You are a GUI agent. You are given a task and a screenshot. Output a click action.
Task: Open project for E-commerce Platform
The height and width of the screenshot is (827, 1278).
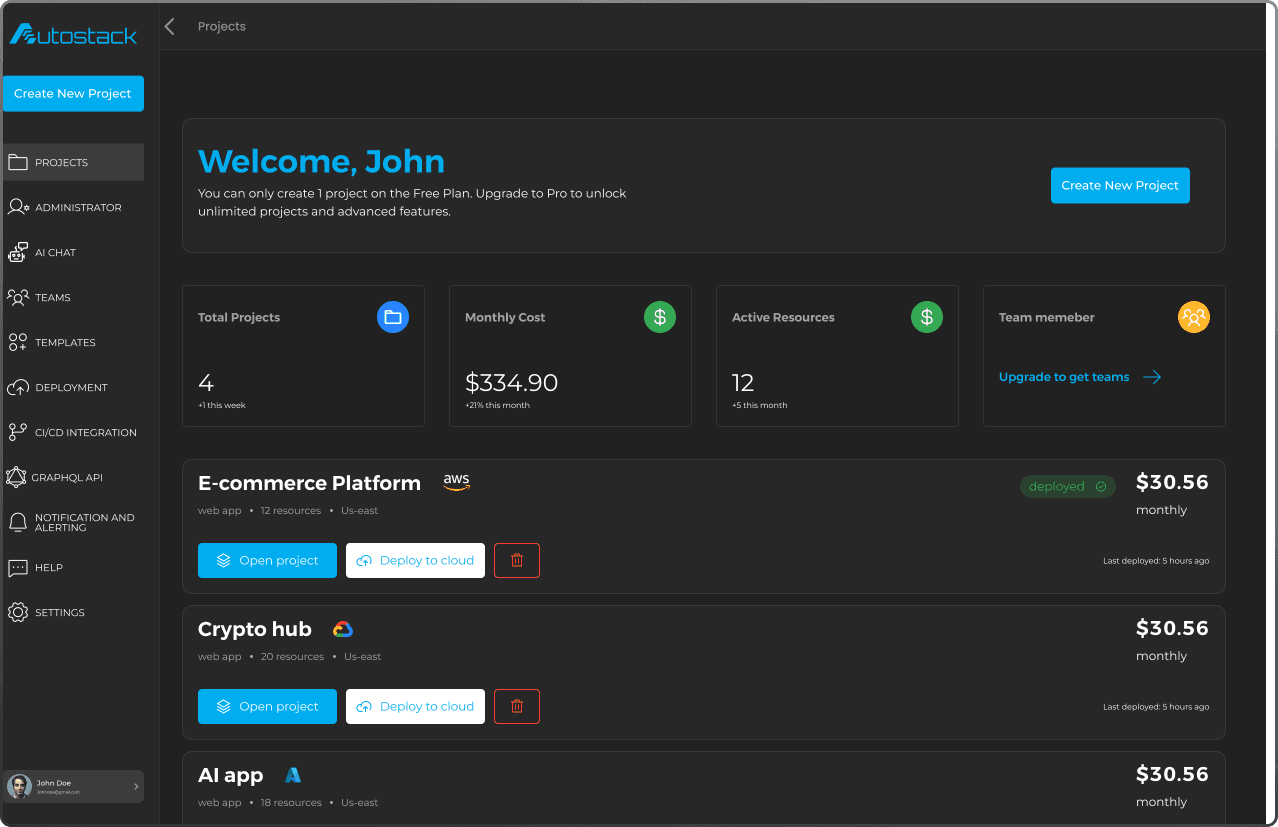(x=267, y=560)
